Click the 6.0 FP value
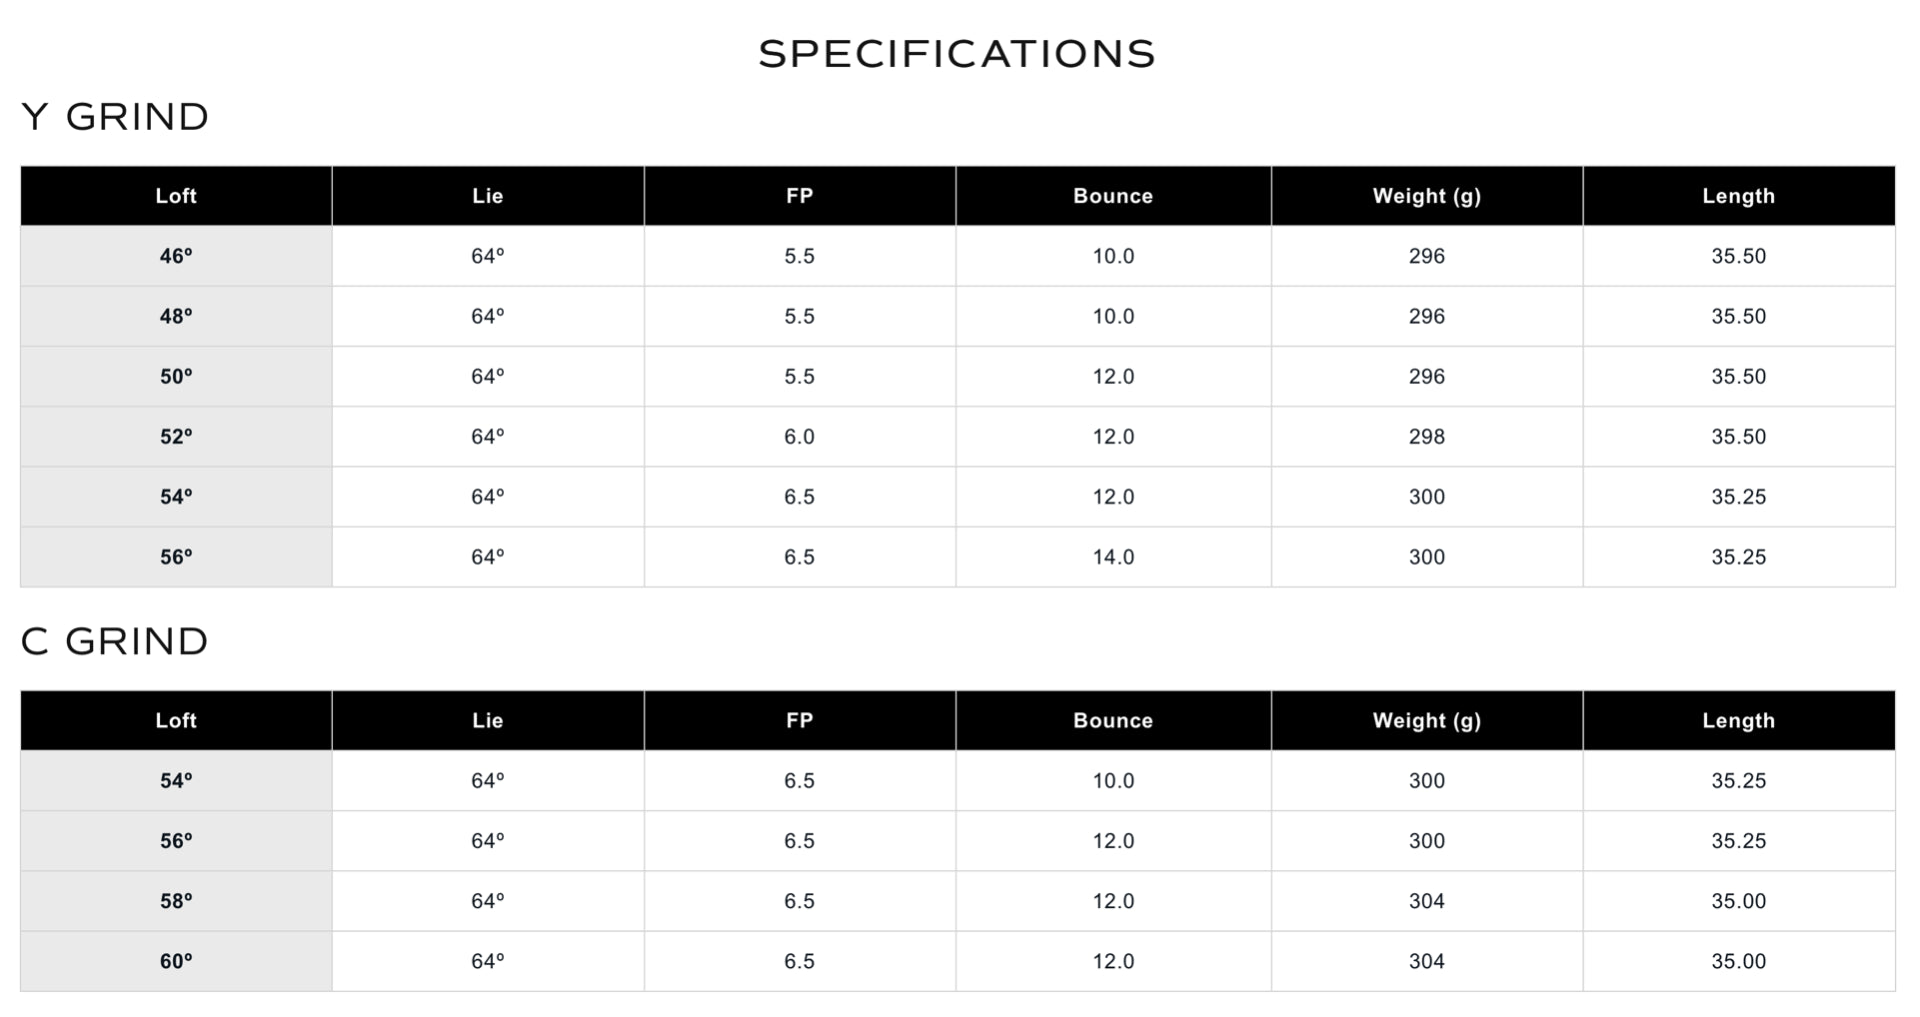This screenshot has height=1017, width=1920. (799, 437)
